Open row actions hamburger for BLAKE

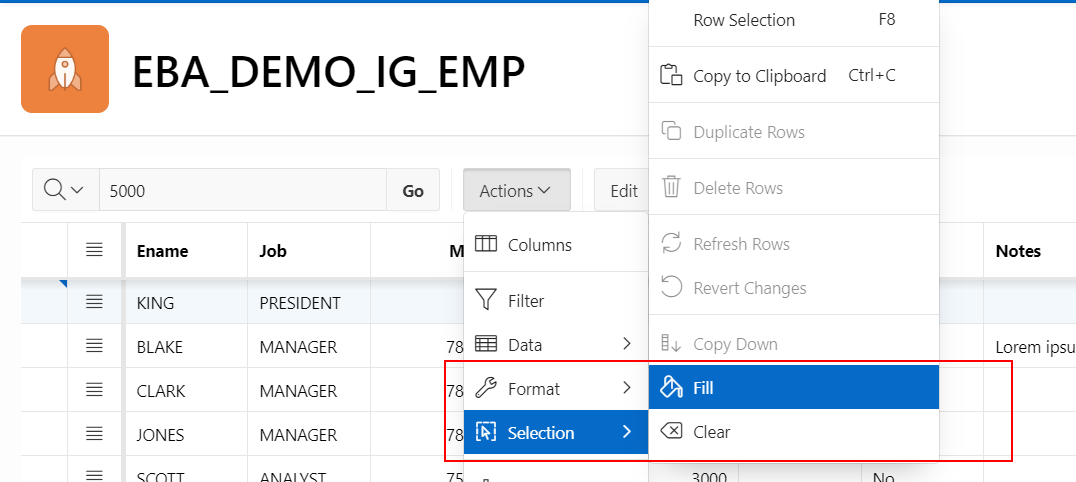pyautogui.click(x=94, y=346)
